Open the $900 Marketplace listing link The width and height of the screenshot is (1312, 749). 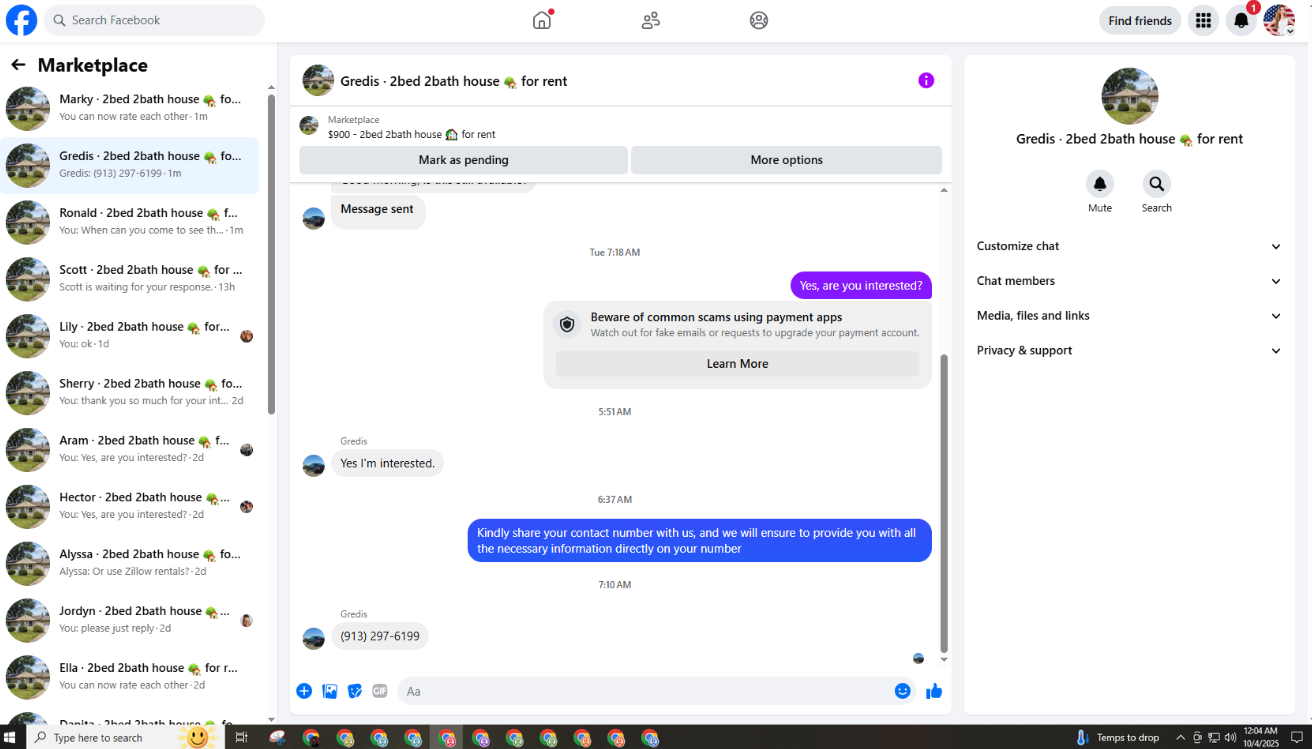(x=411, y=134)
